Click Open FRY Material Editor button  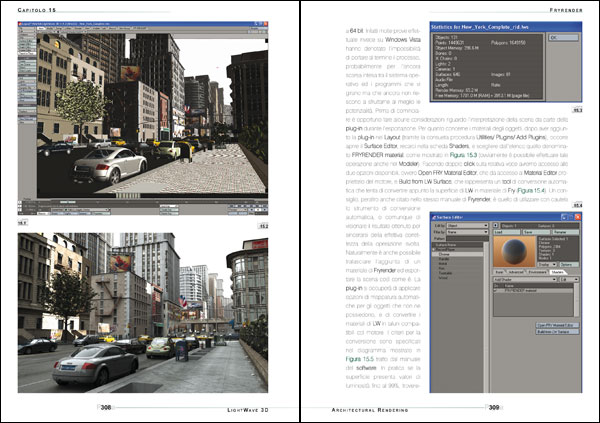tap(558, 325)
